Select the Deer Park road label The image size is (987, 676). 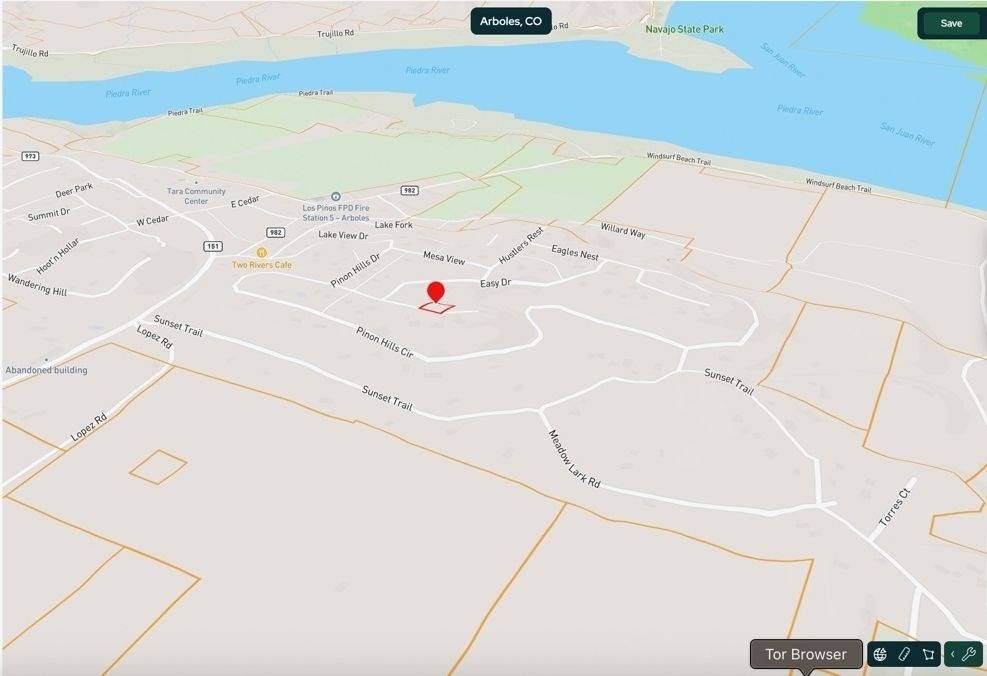74,190
